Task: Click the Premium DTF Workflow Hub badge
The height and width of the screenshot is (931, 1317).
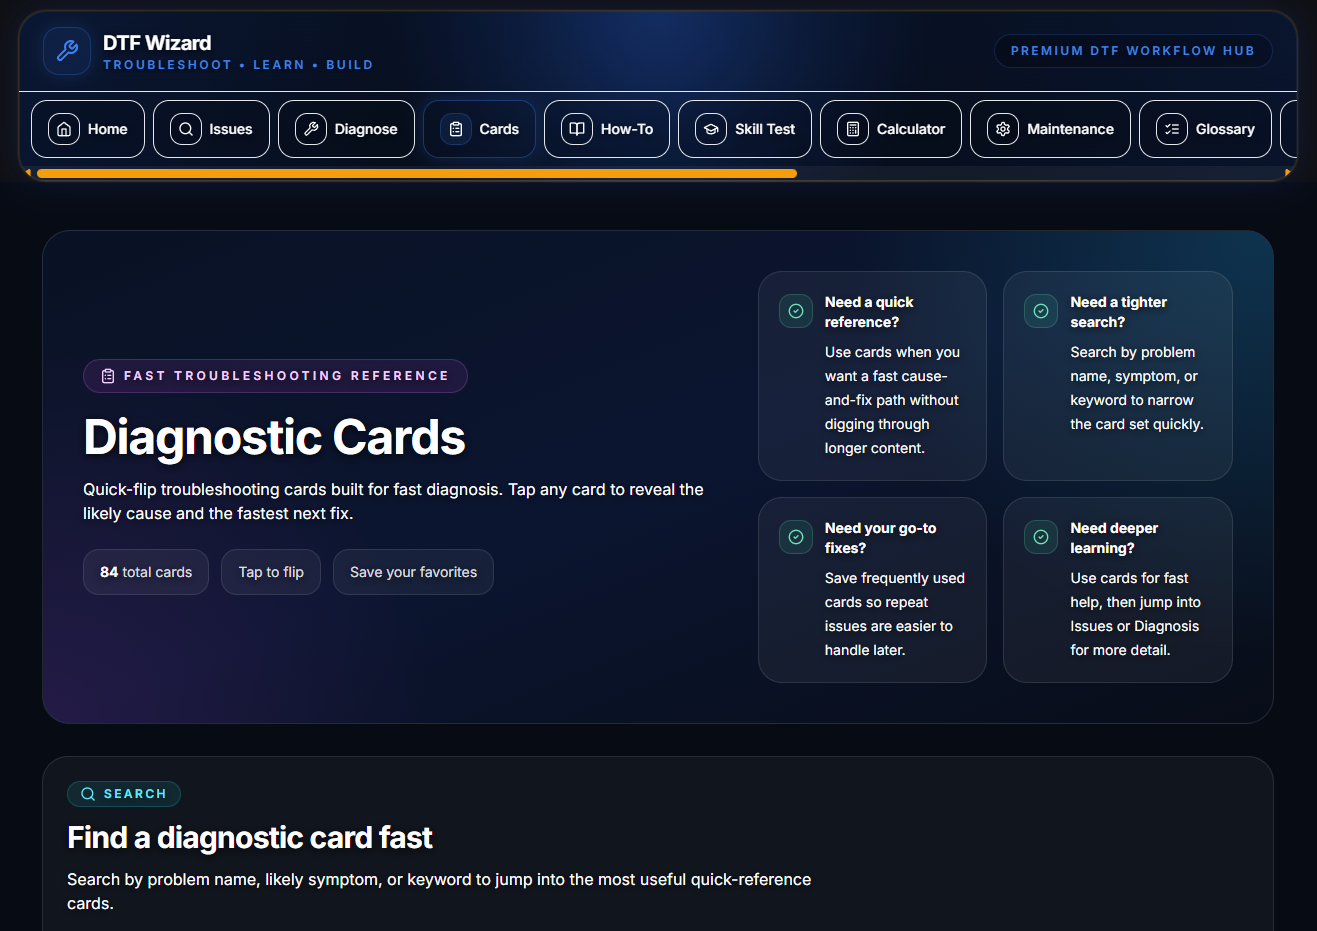Action: (1132, 51)
